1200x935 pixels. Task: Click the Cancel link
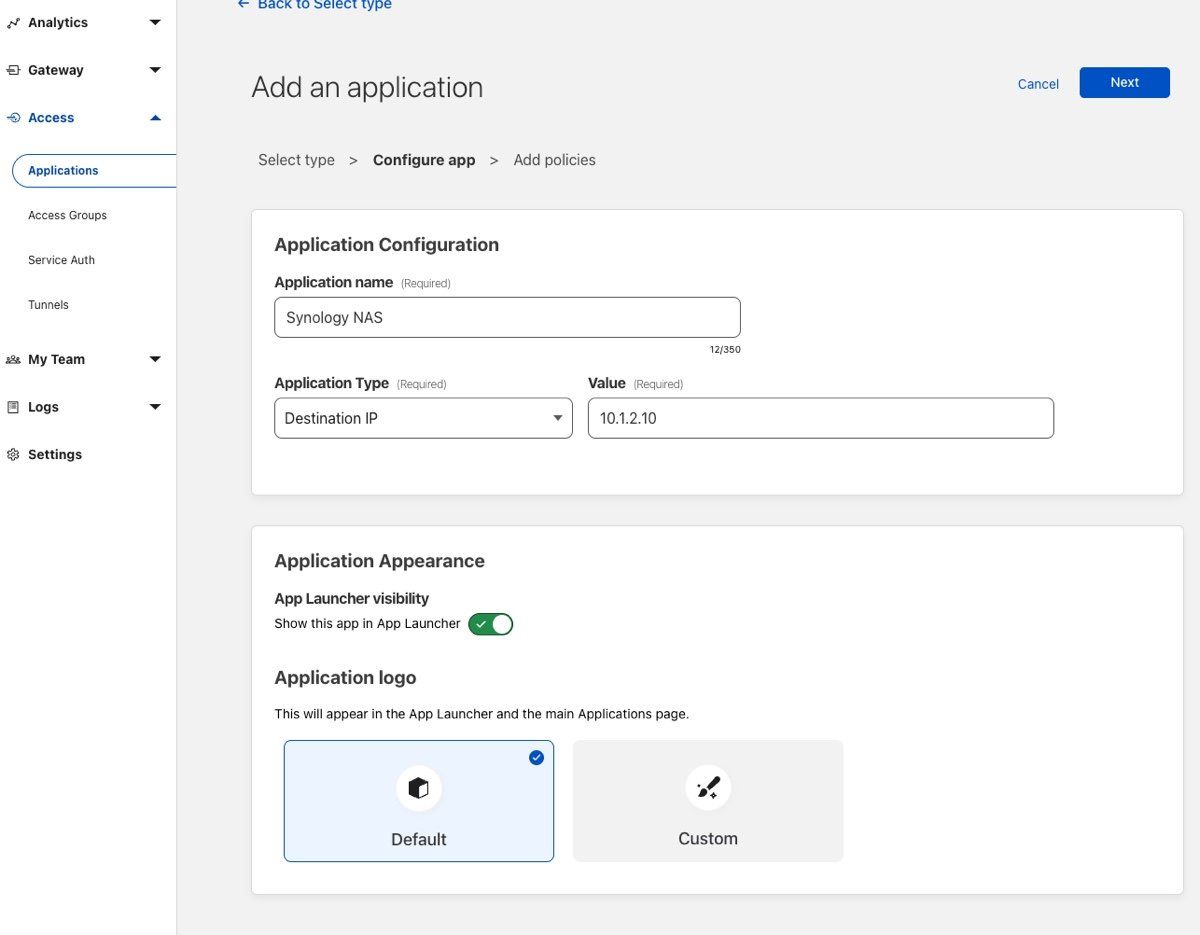coord(1038,84)
